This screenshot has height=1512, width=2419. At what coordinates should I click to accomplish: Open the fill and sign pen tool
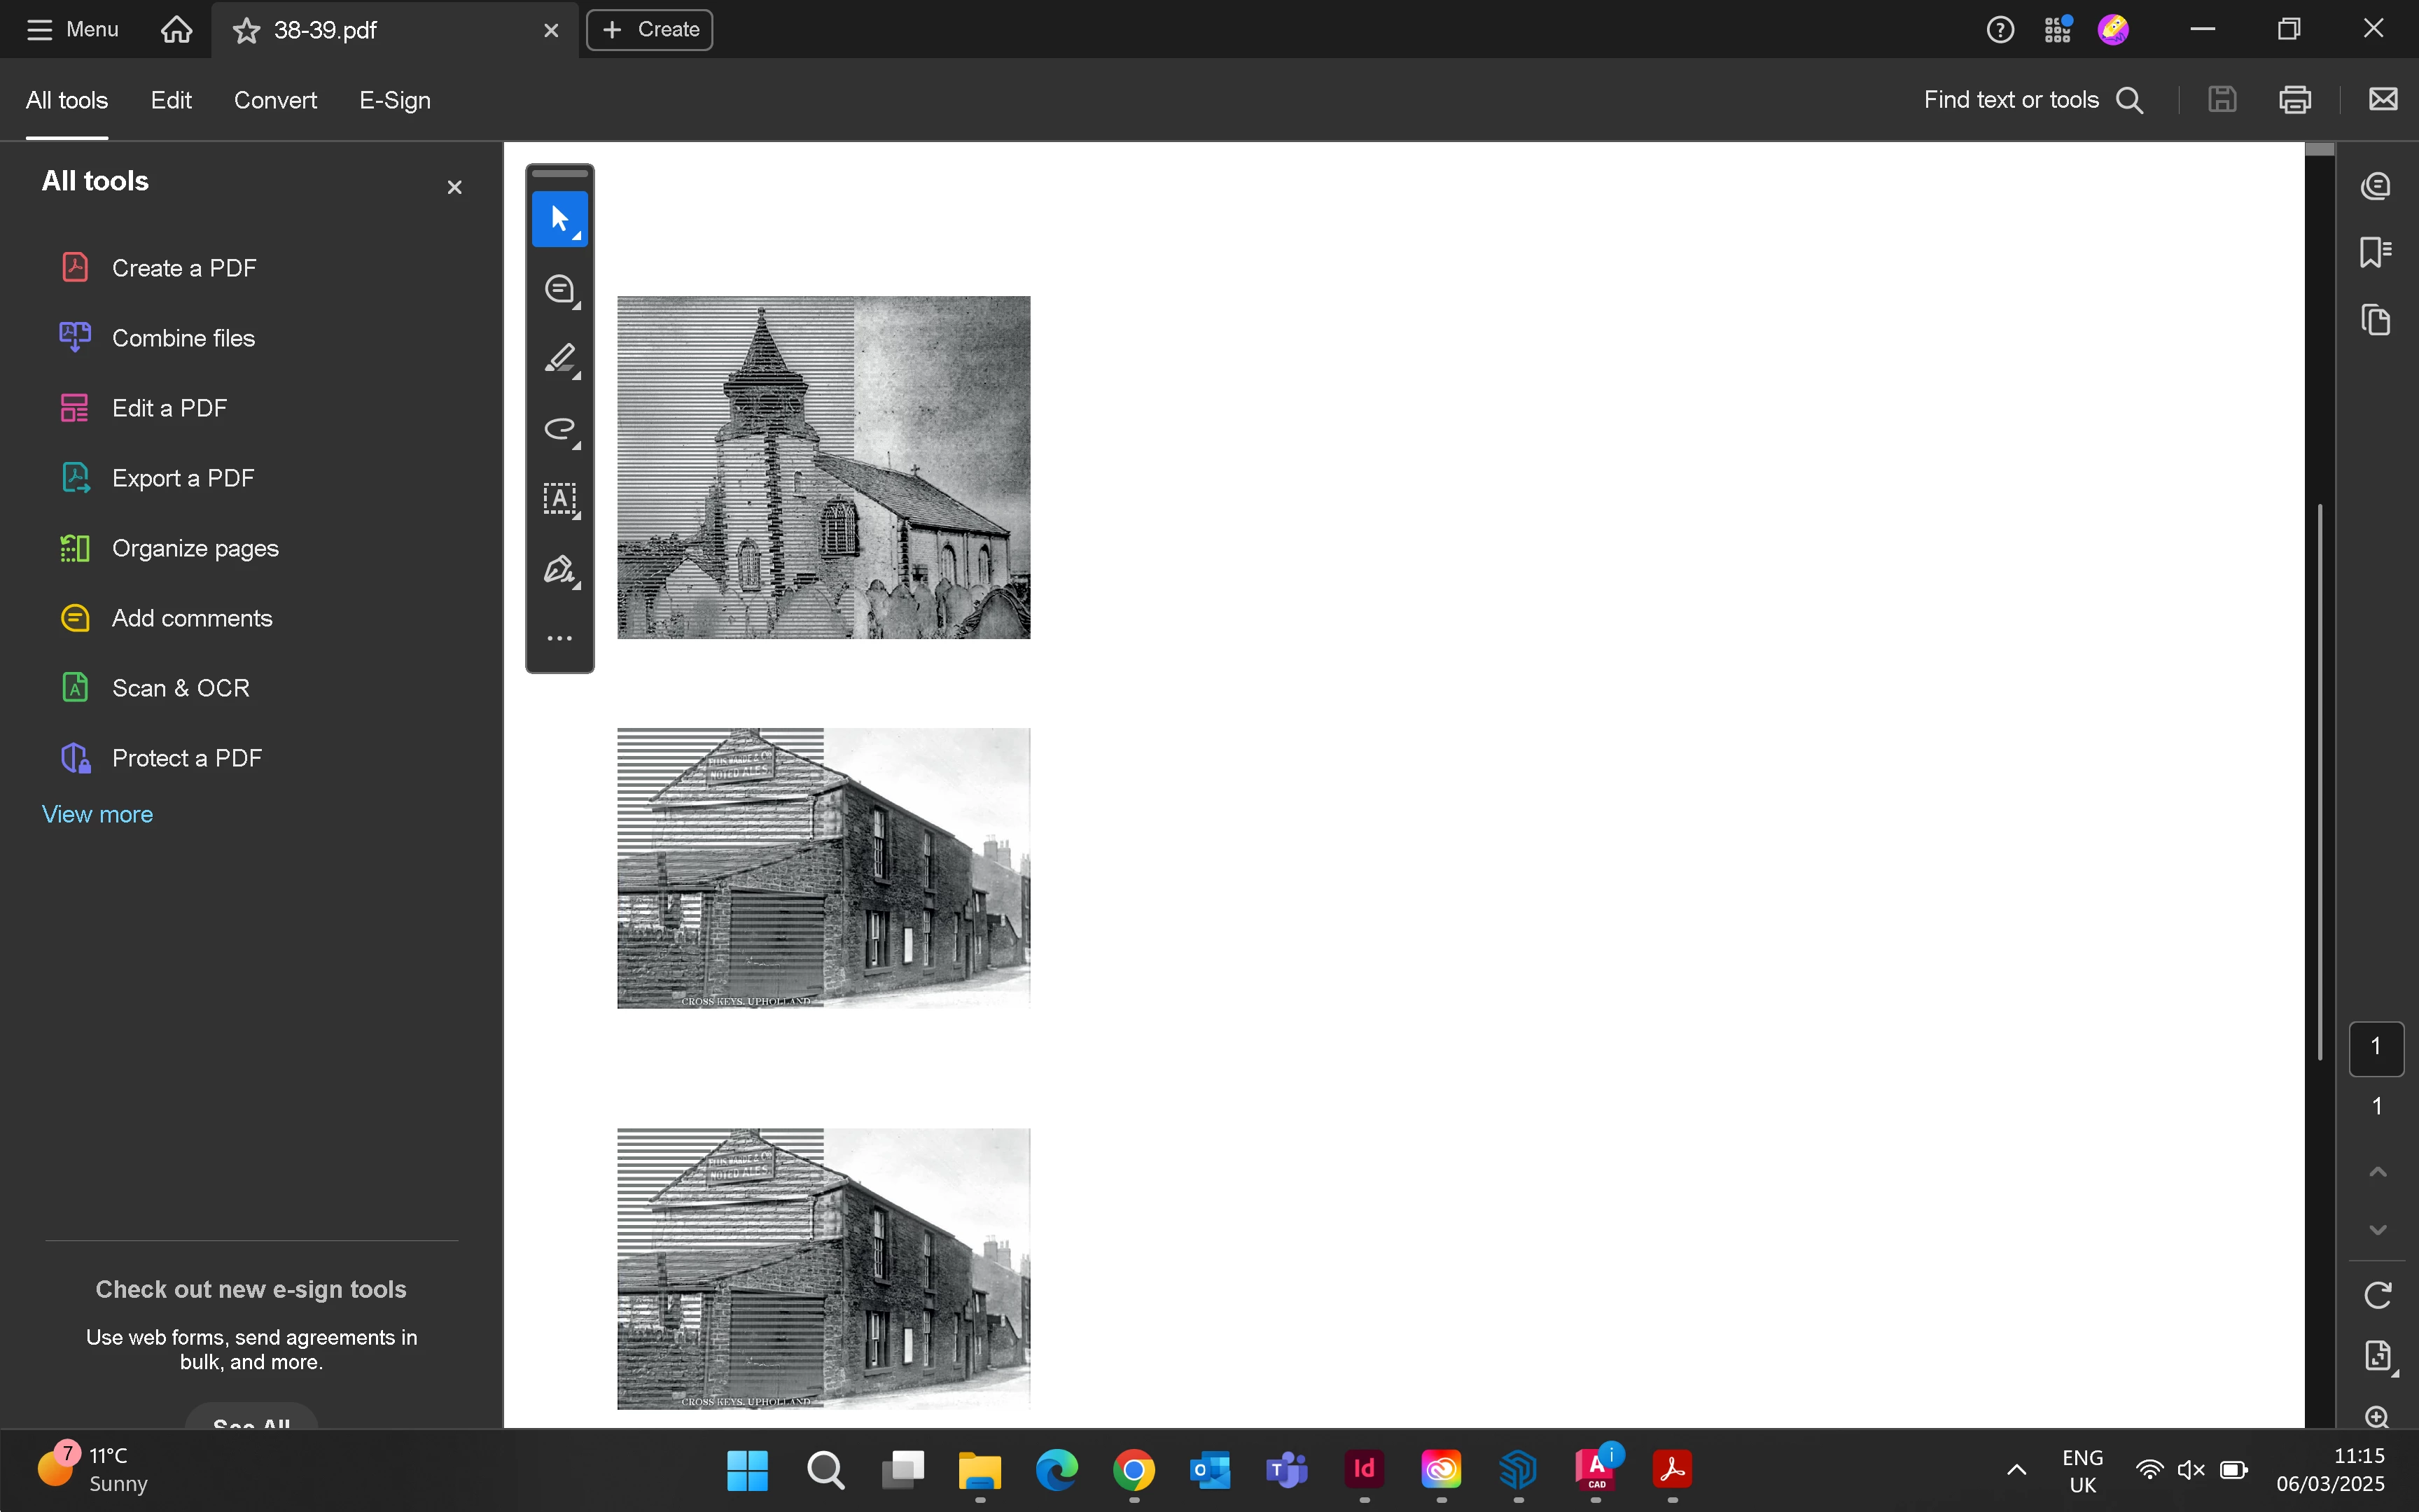[559, 570]
